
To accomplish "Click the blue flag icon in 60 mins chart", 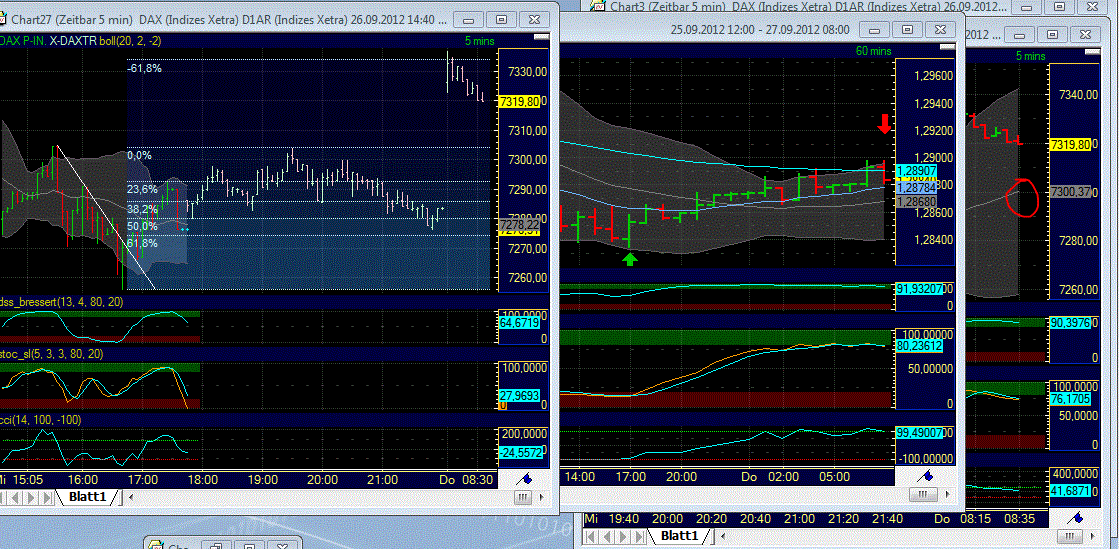I will point(927,475).
